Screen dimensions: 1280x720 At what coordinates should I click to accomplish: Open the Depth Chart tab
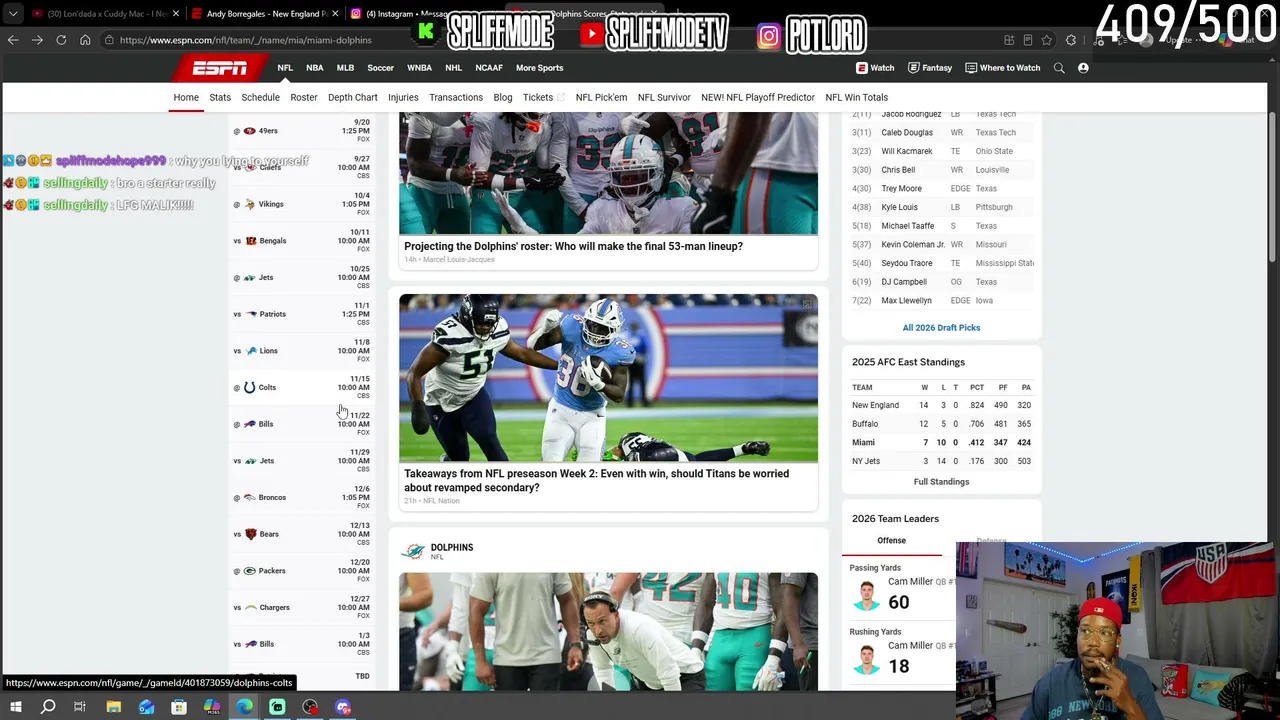(353, 97)
